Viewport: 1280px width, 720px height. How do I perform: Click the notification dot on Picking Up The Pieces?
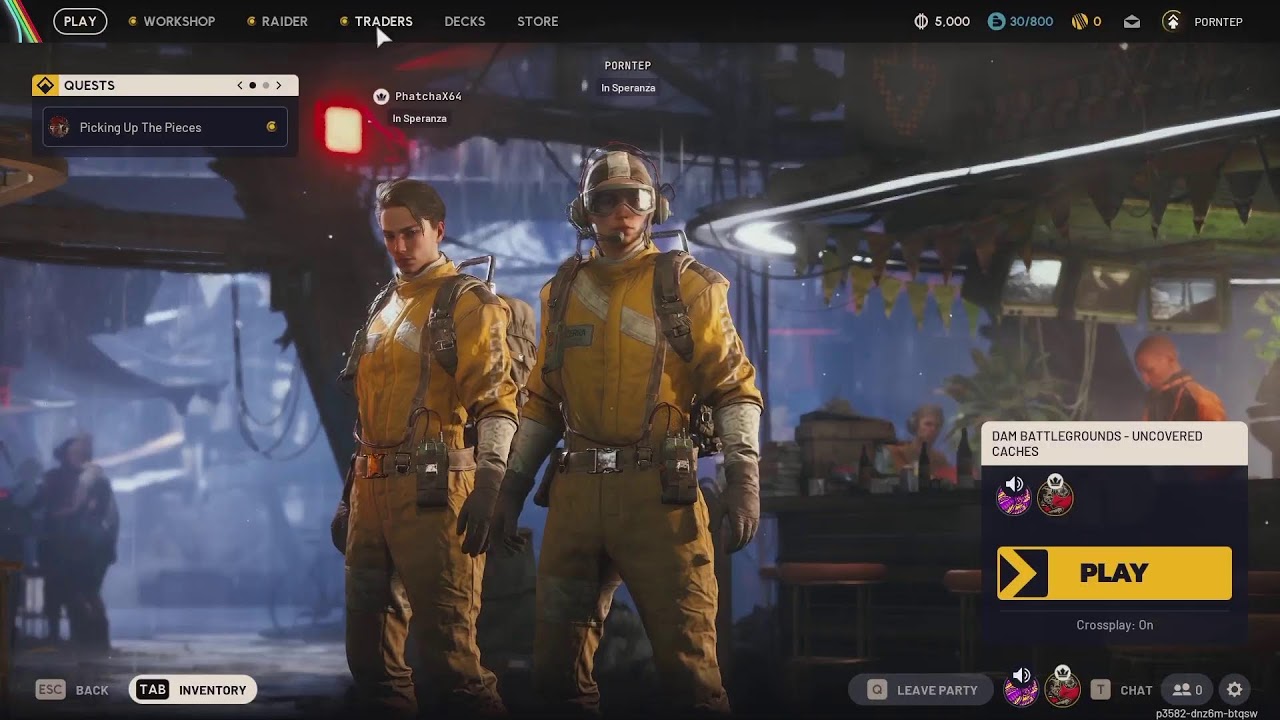pyautogui.click(x=271, y=127)
